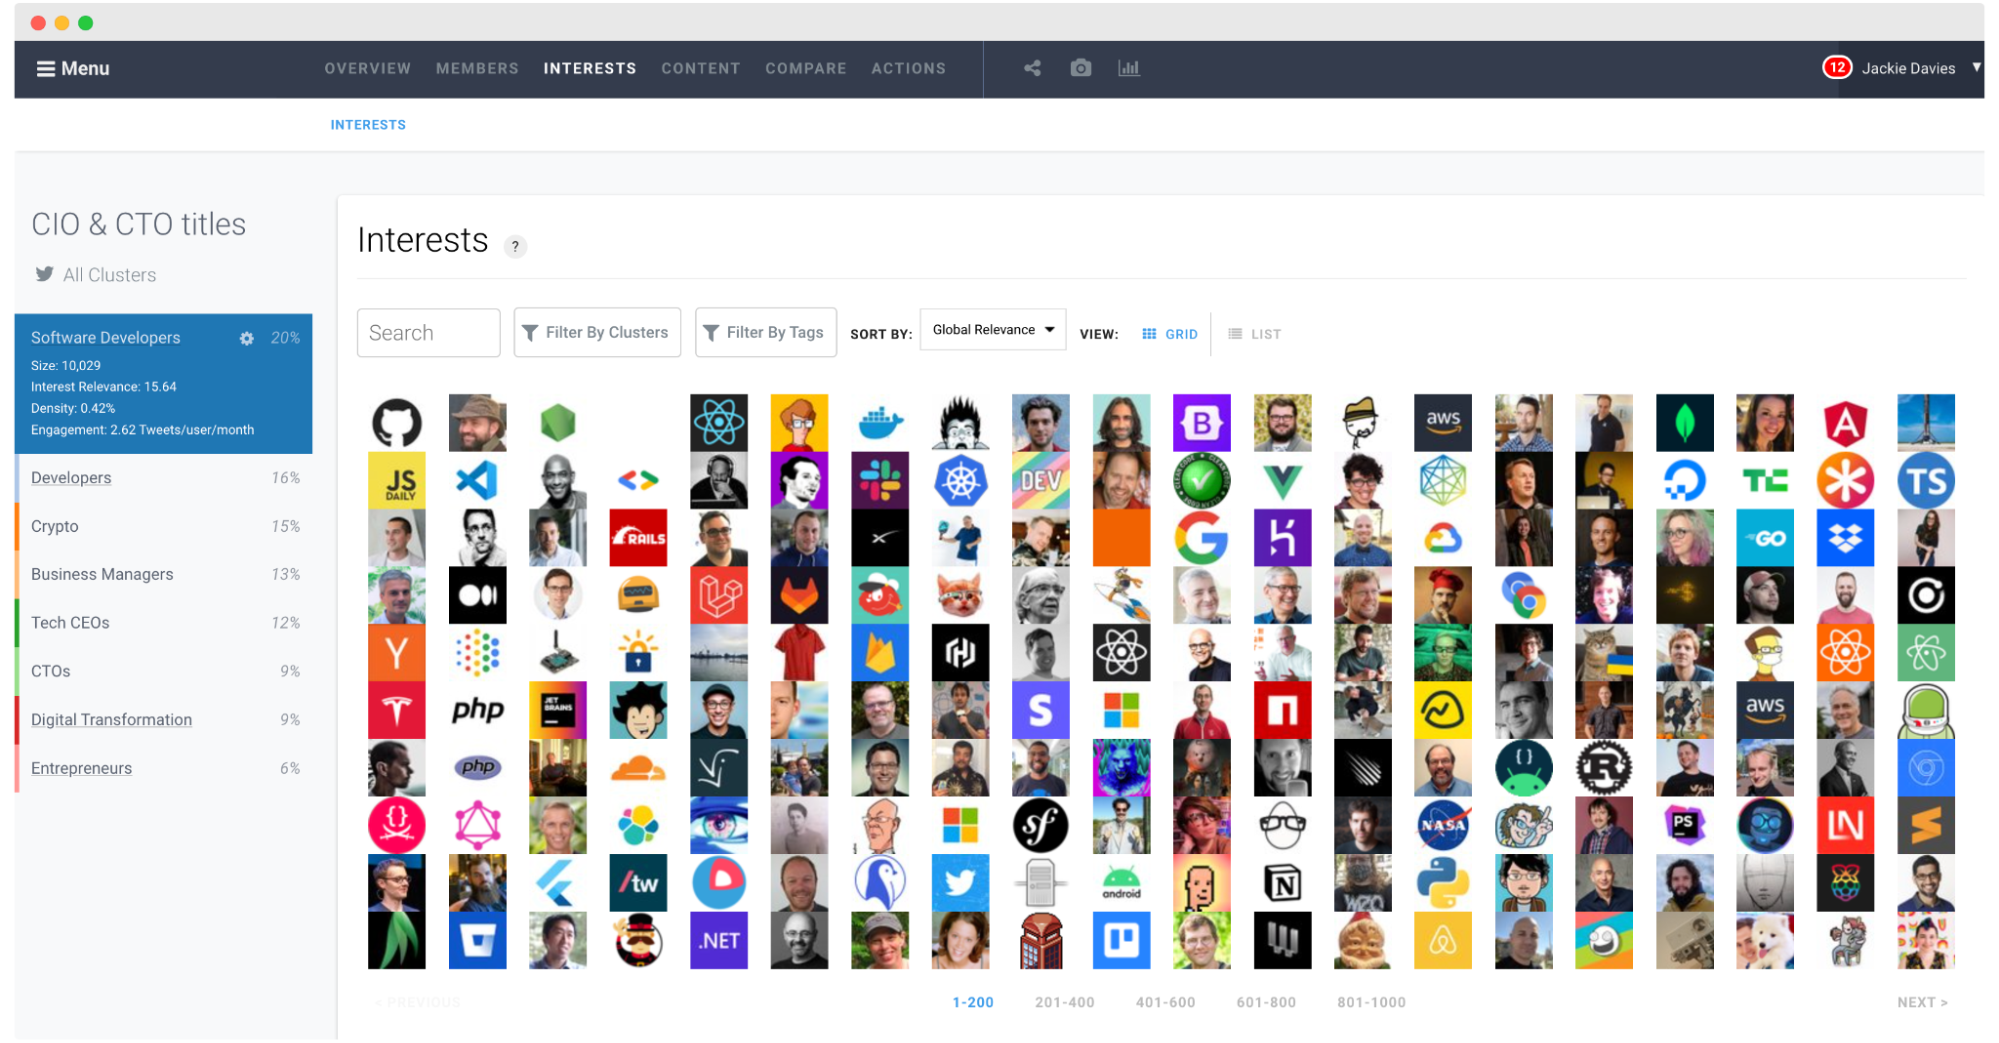The width and height of the screenshot is (1999, 1043).
Task: Open the Flutter logo interest
Action: [x=557, y=883]
